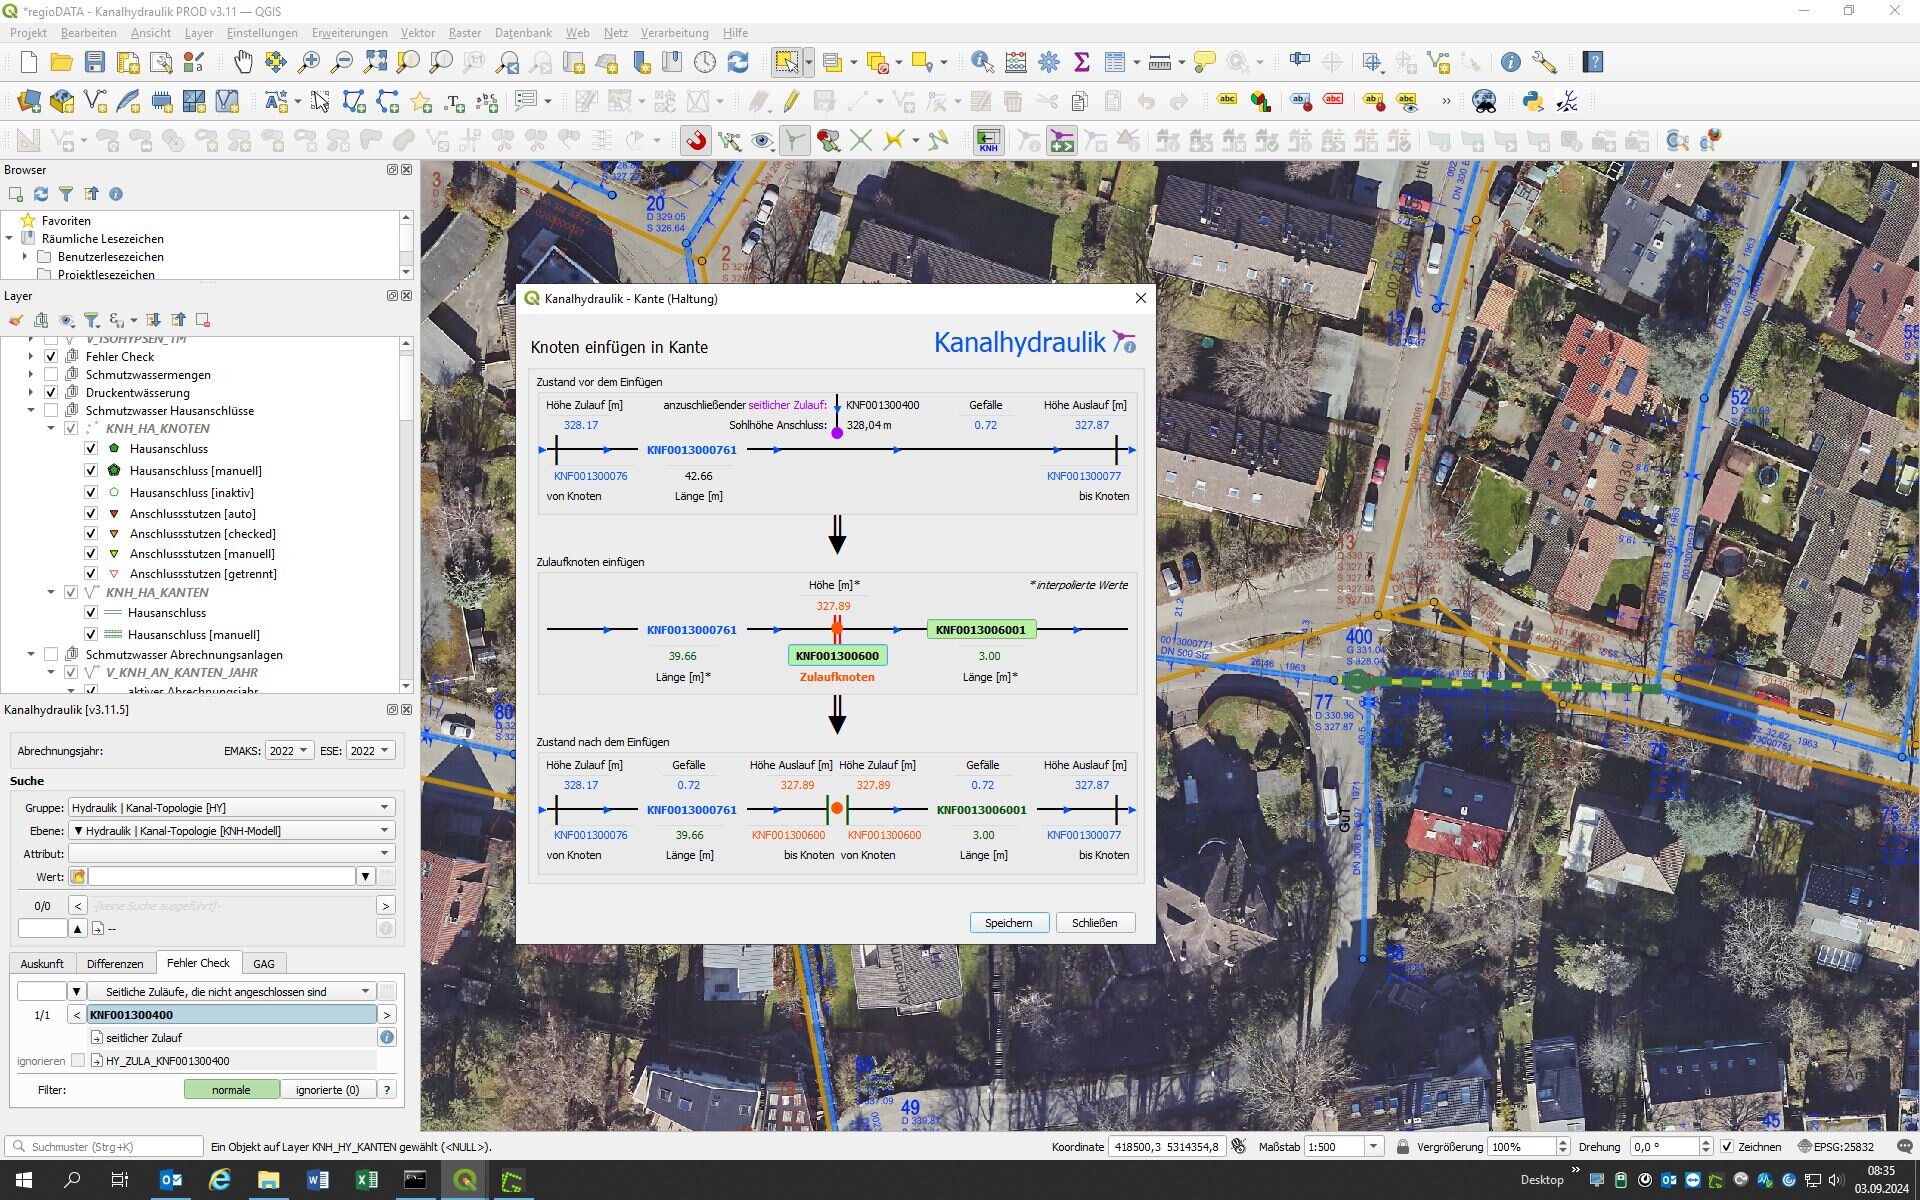Open the layer styling panel brush icon

(16, 320)
